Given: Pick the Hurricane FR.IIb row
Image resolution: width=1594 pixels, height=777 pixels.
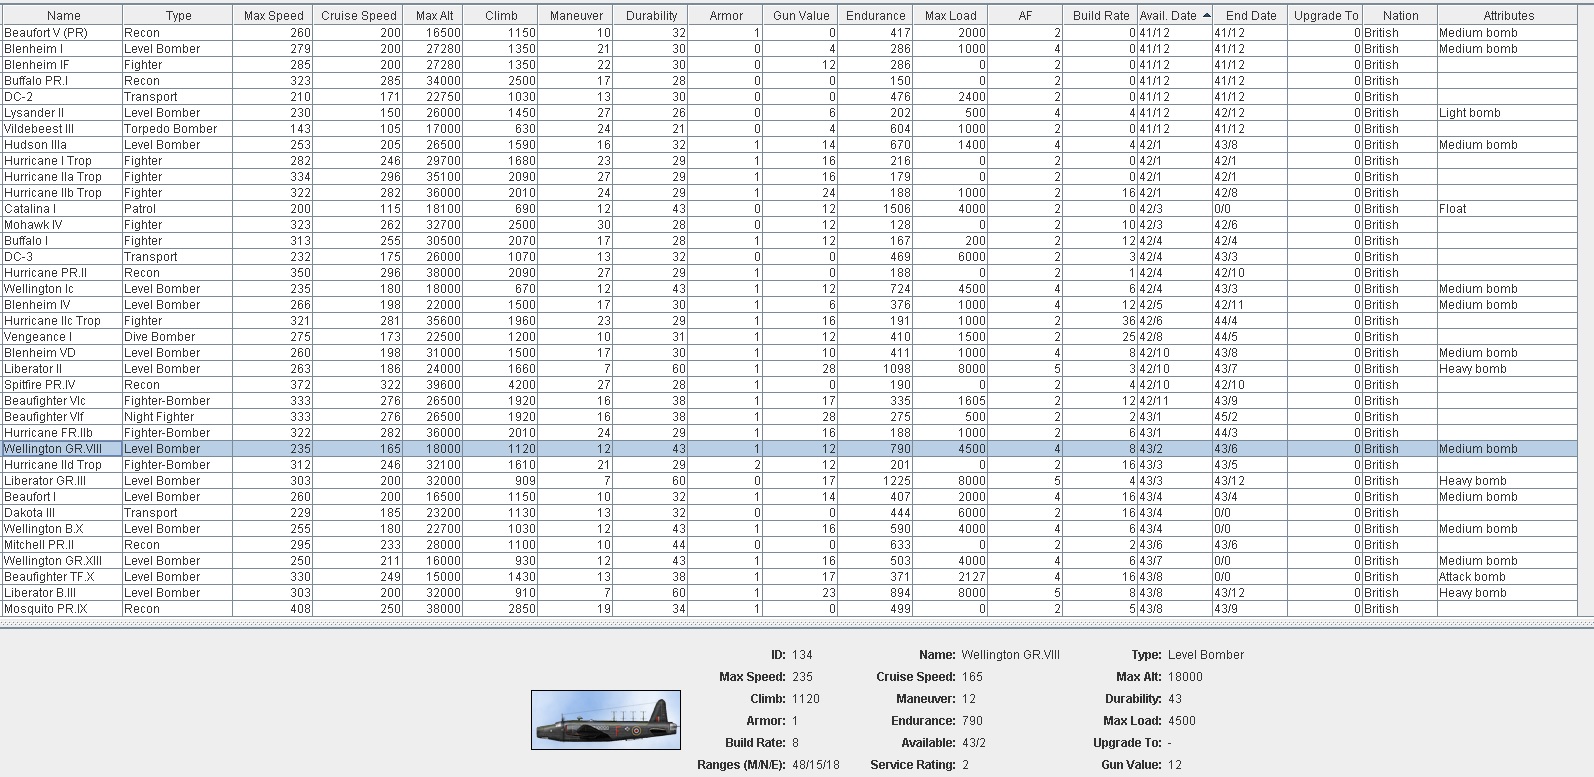Looking at the screenshot, I should click(x=790, y=433).
